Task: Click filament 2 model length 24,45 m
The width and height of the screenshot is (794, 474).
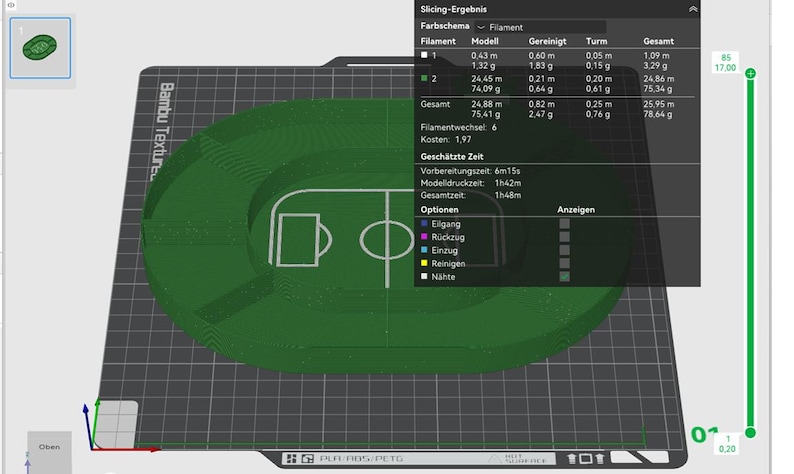Action: [487, 78]
